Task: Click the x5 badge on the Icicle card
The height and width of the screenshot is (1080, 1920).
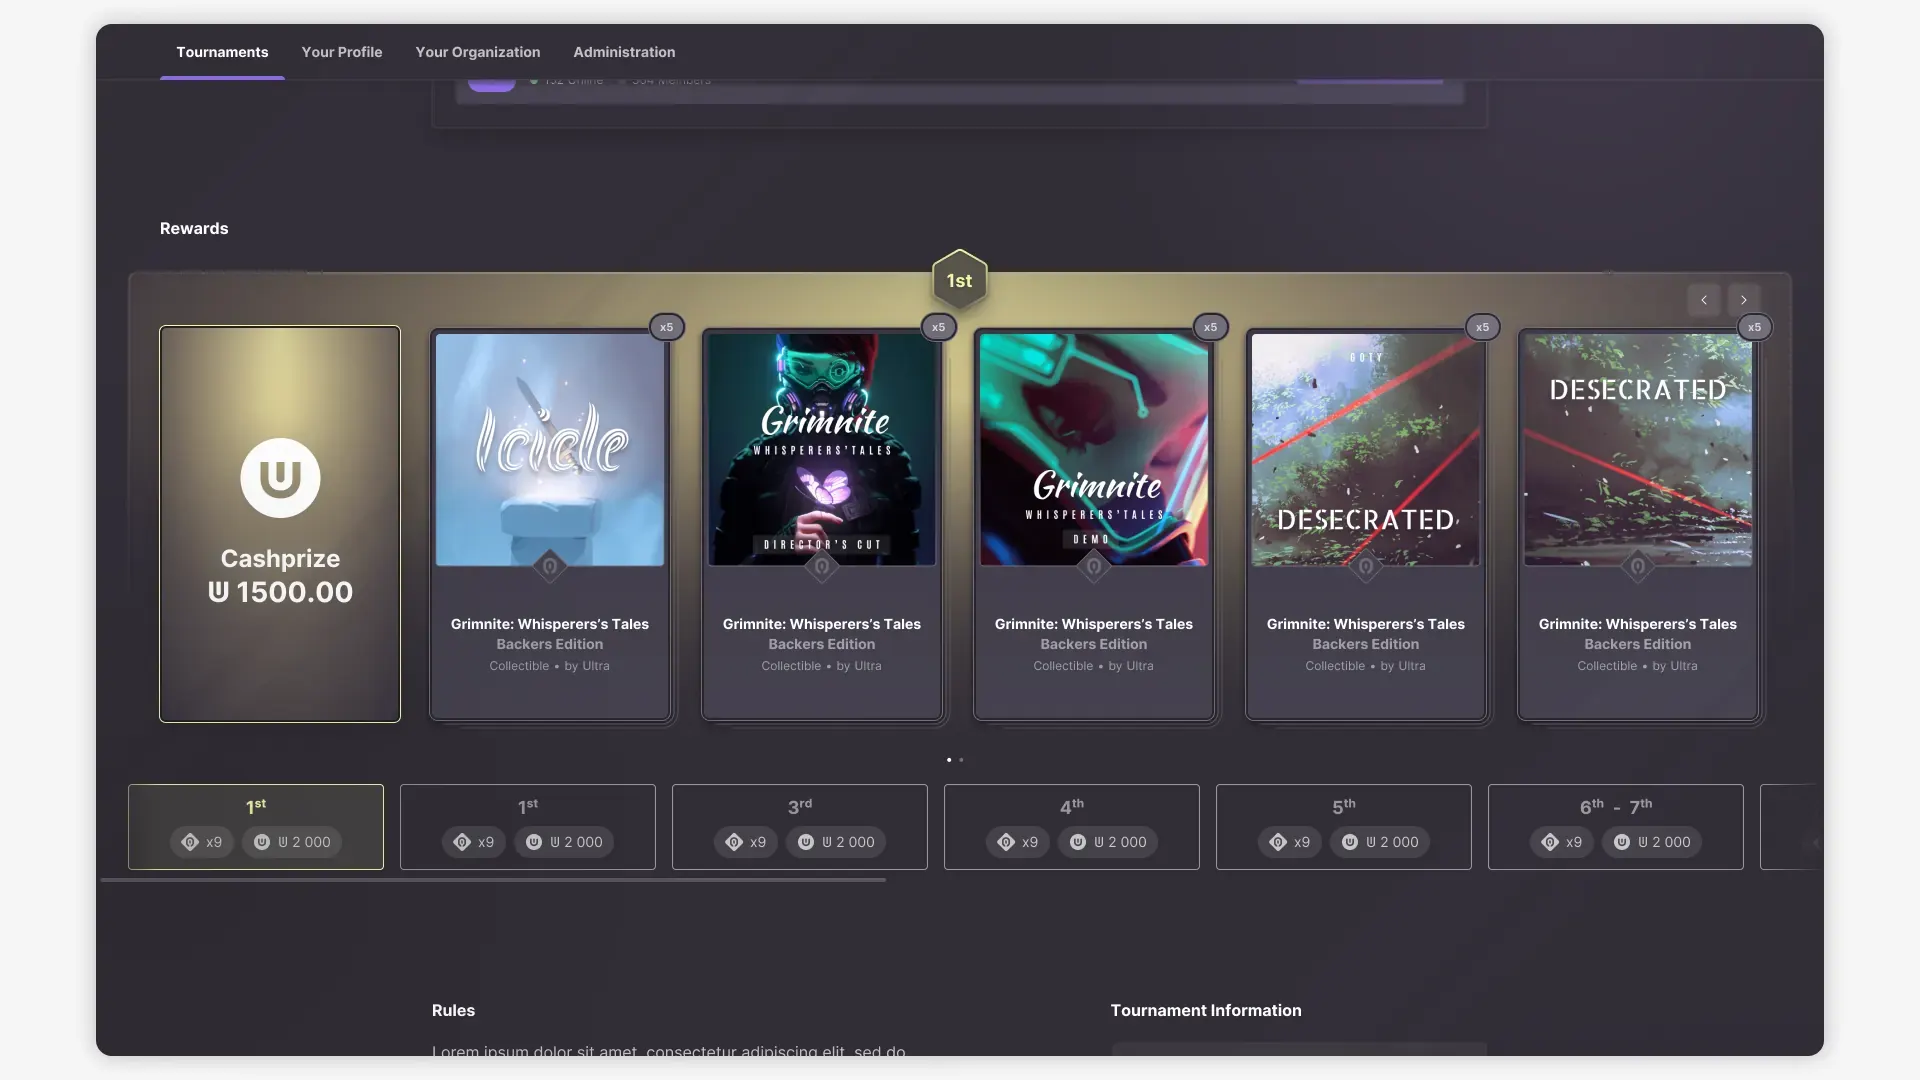Action: pos(667,327)
